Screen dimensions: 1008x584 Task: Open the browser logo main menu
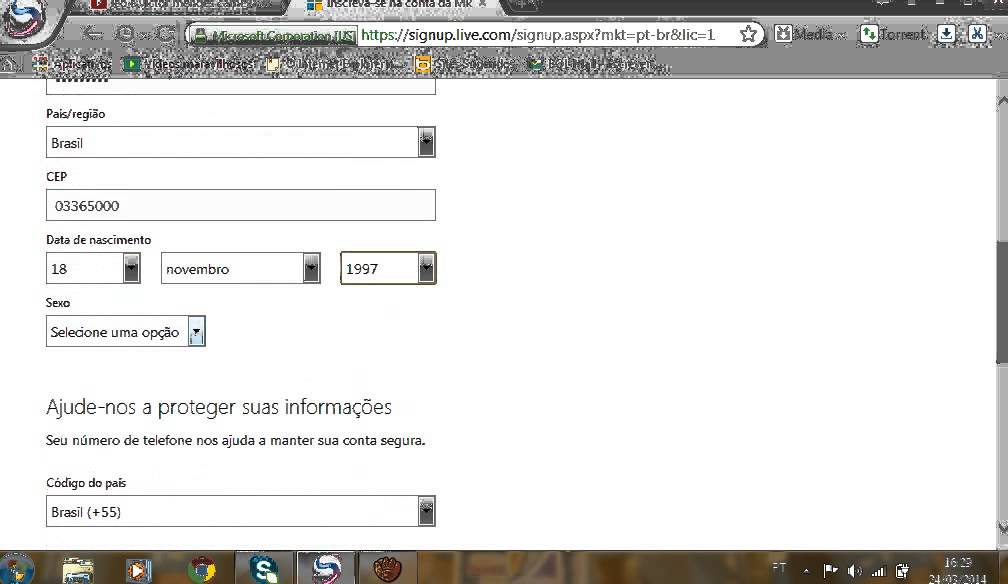26,19
